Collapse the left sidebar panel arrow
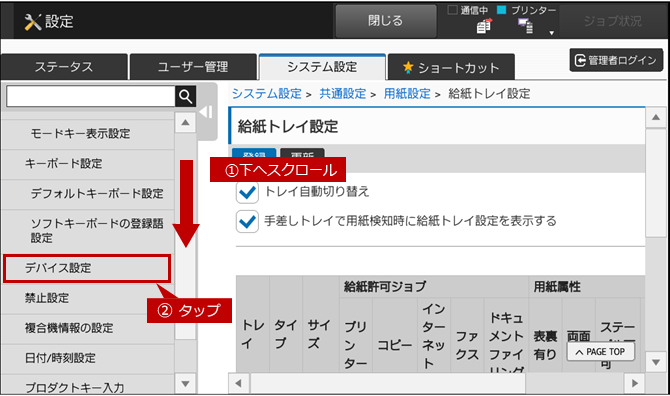 tap(206, 112)
